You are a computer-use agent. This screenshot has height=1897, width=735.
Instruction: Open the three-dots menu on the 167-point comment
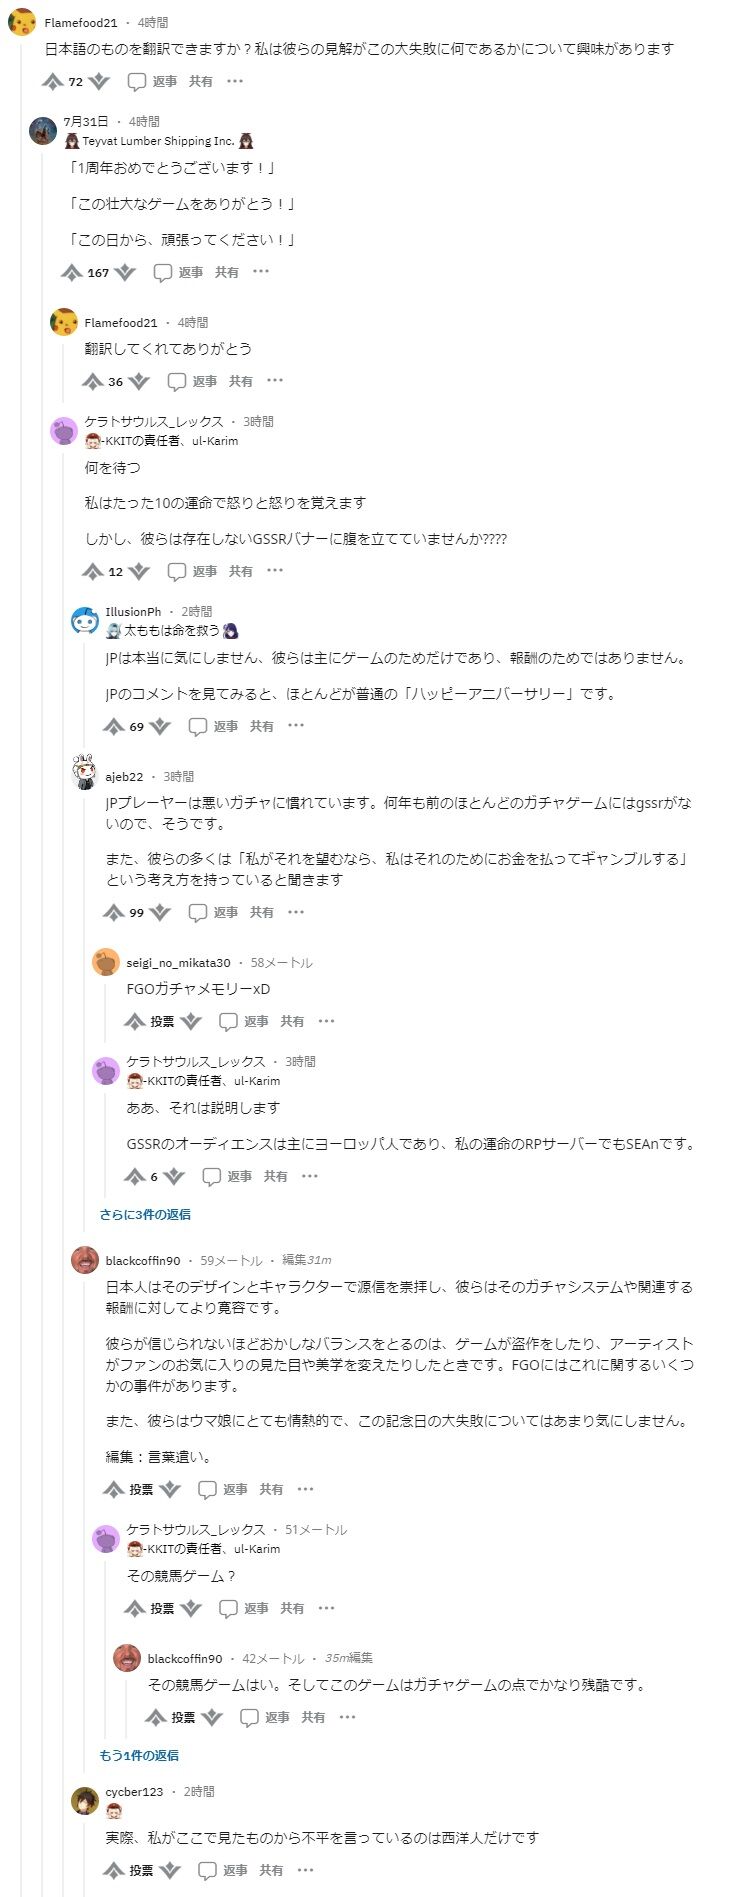[261, 272]
